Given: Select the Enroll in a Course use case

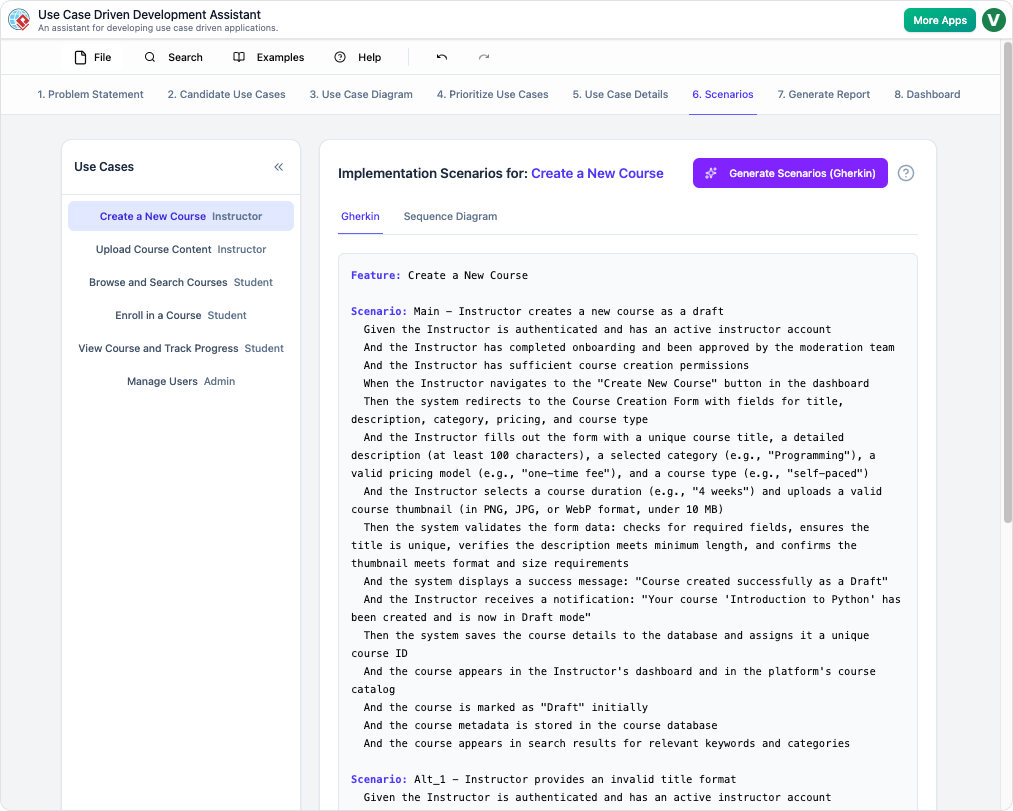Looking at the screenshot, I should tap(180, 315).
